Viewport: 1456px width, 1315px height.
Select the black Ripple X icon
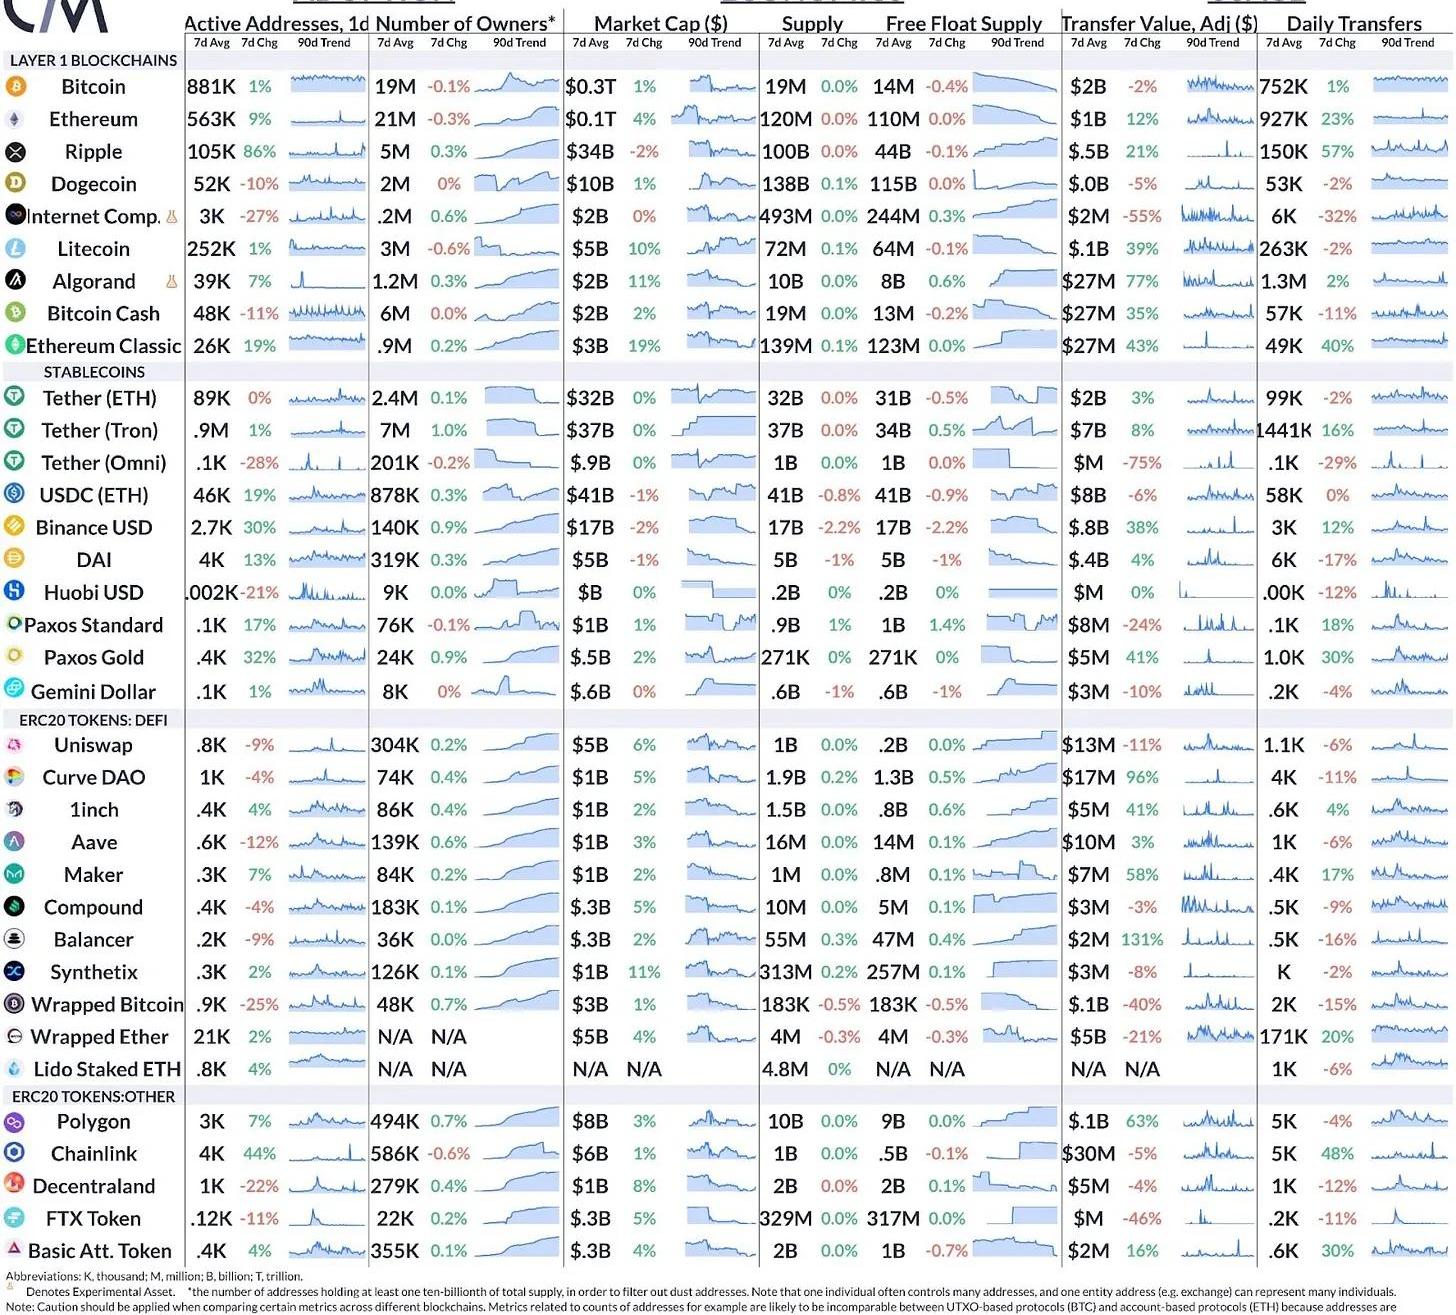point(15,152)
